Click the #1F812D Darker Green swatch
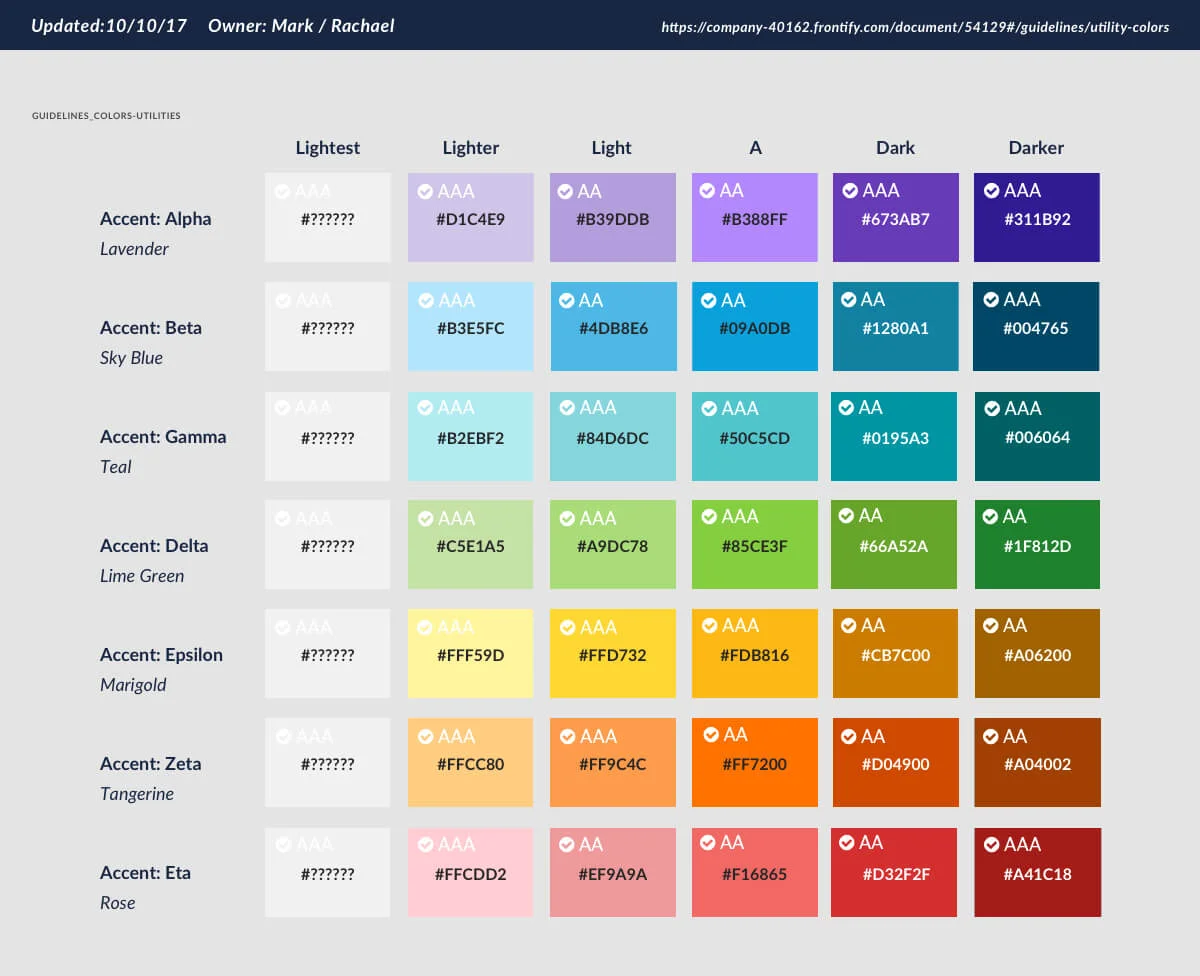The height and width of the screenshot is (976, 1200). 1037,544
